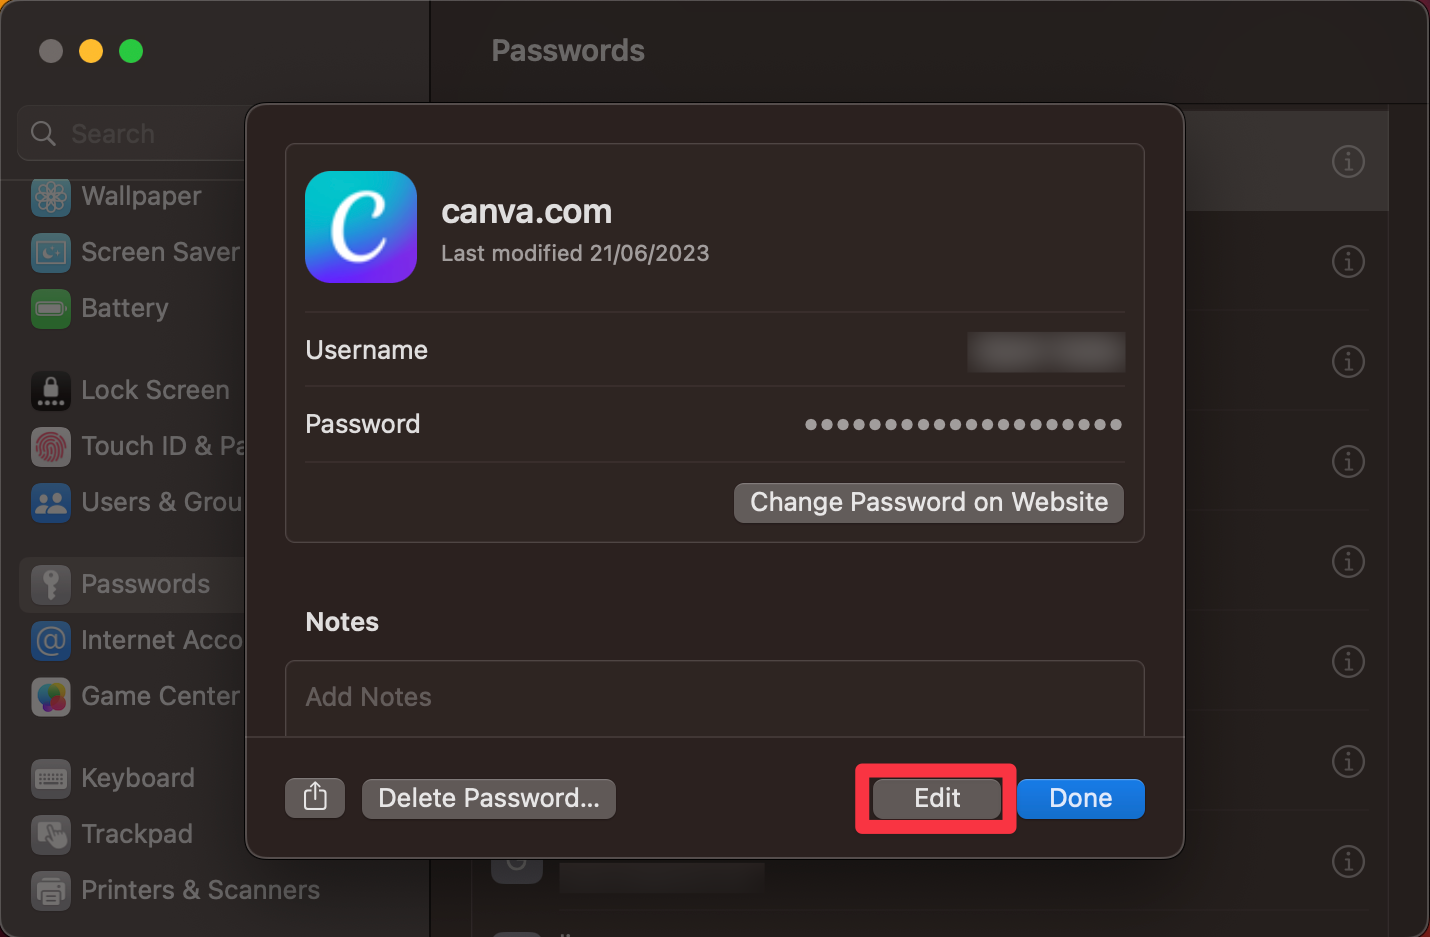Click the Trackpad sidebar icon

[51, 835]
